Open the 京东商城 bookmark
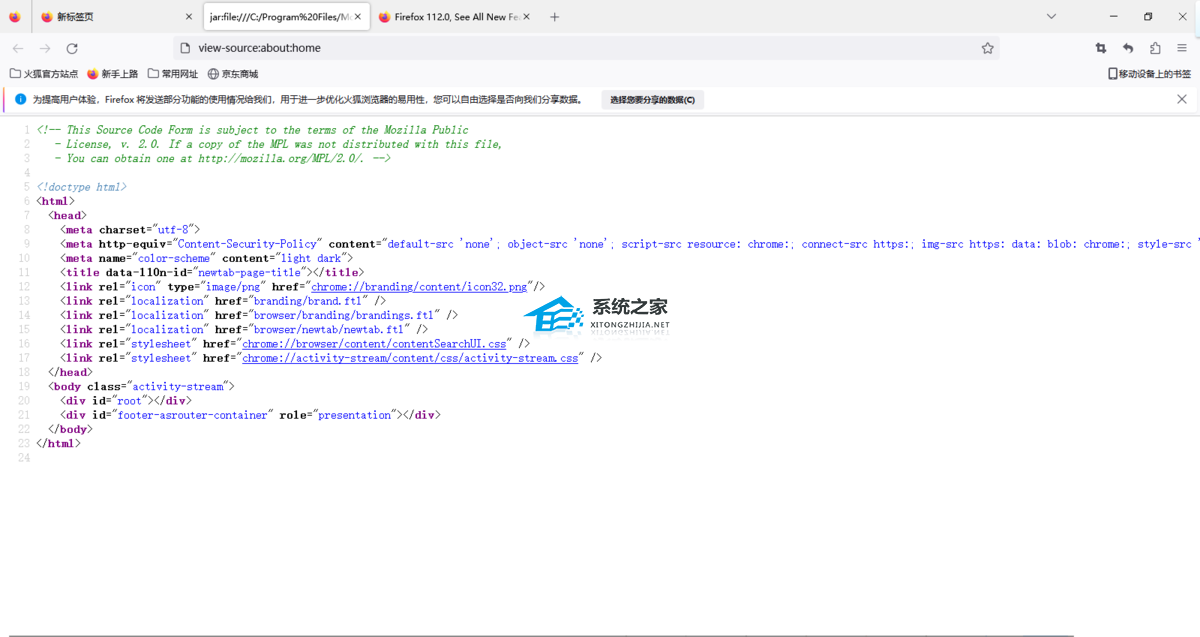The width and height of the screenshot is (1200, 637). click(x=233, y=74)
